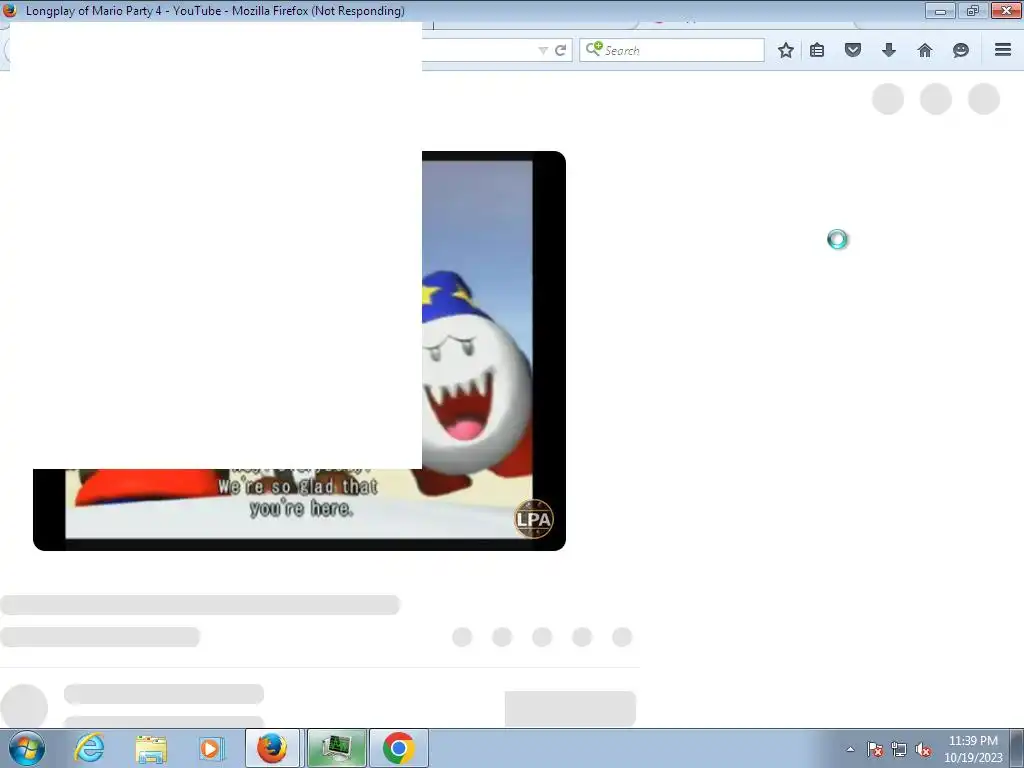This screenshot has height=768, width=1024.
Task: Open the green monitor app in taskbar
Action: click(337, 748)
